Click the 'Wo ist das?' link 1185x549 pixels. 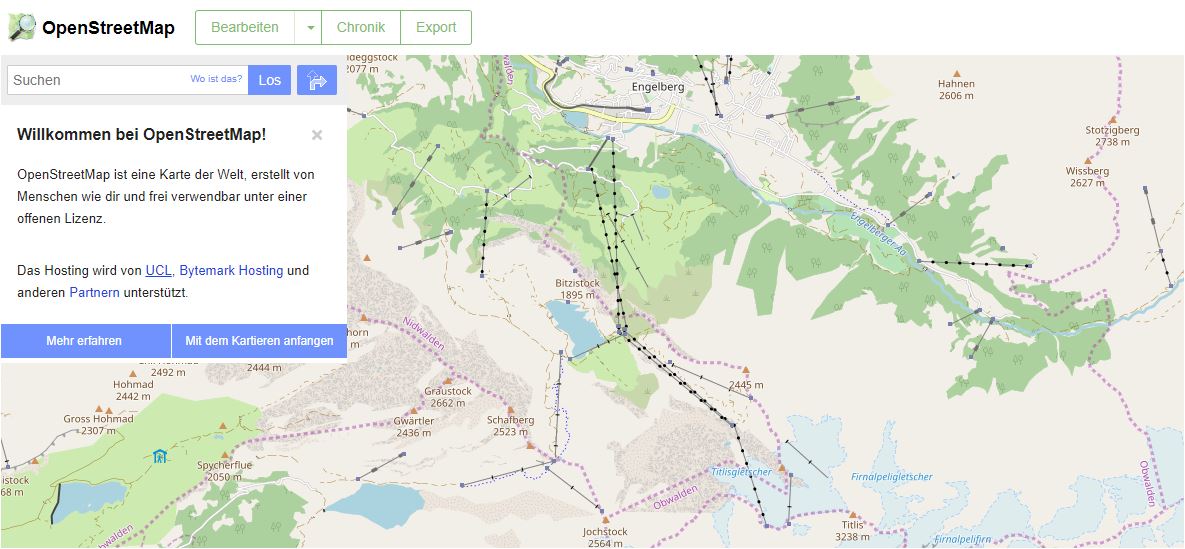pos(216,79)
